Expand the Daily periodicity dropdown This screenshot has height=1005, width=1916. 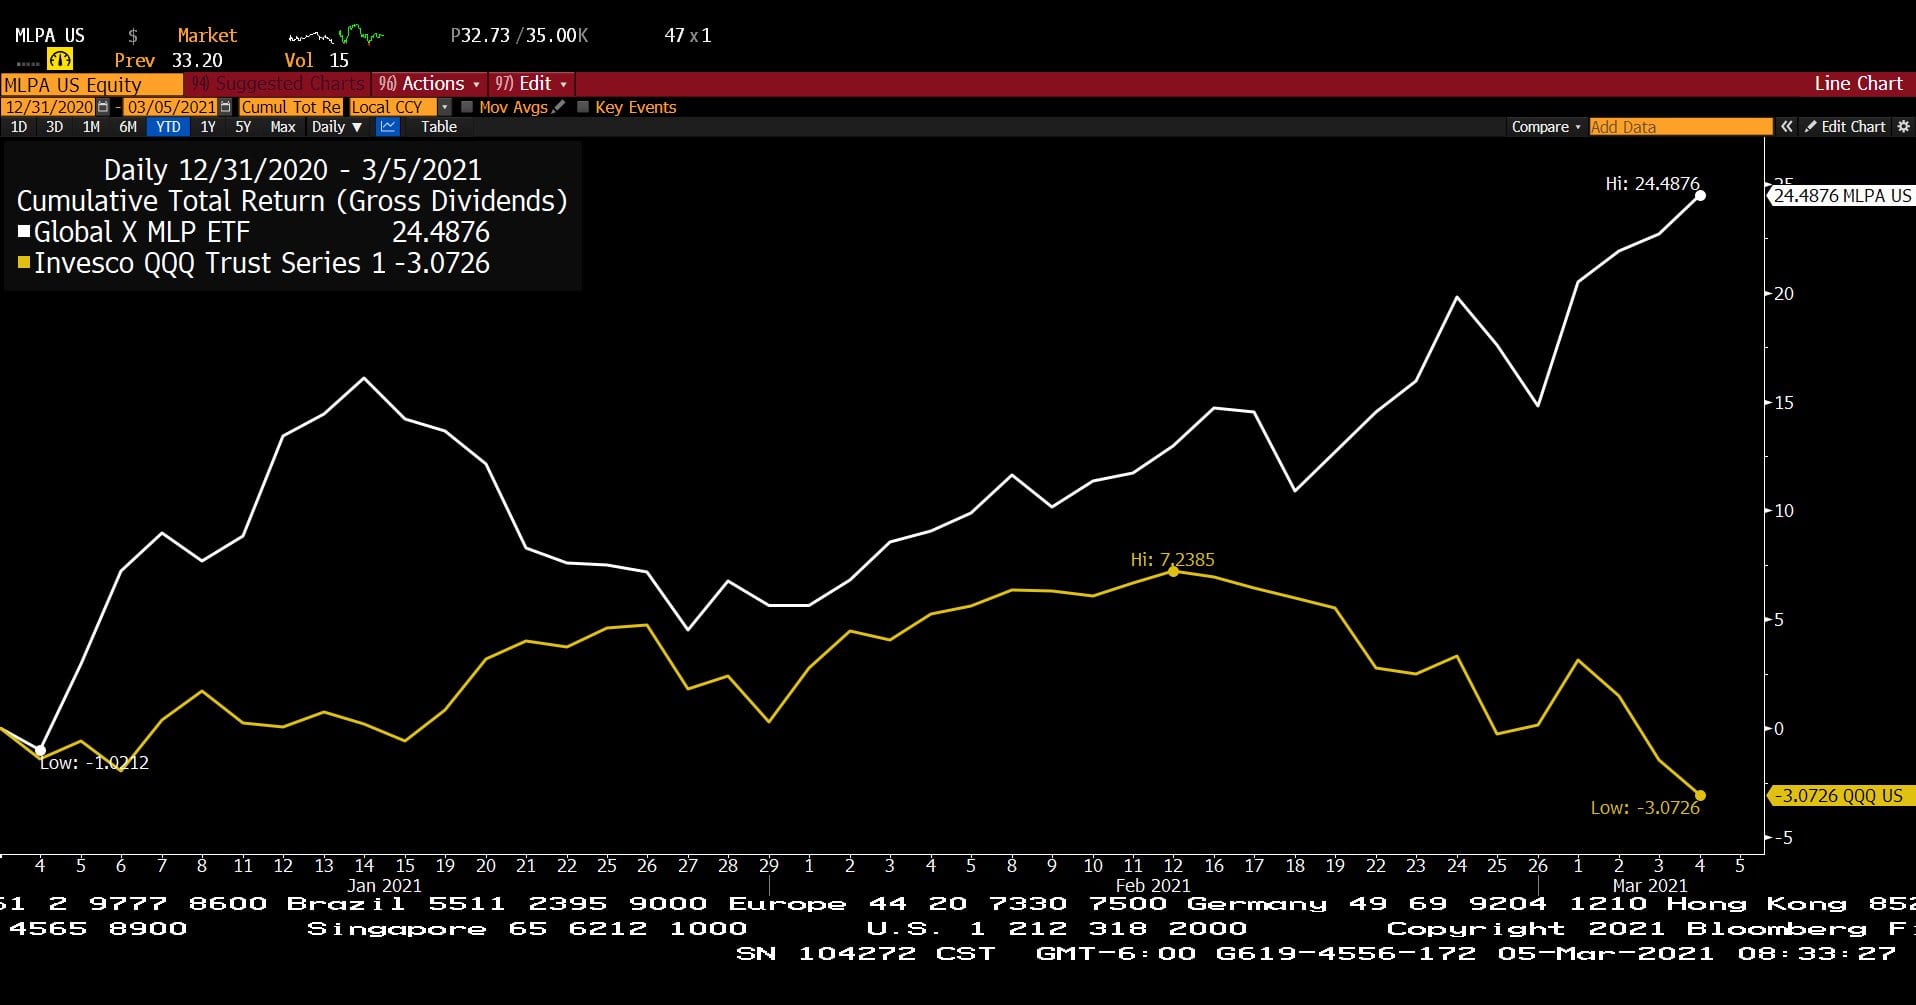point(336,127)
